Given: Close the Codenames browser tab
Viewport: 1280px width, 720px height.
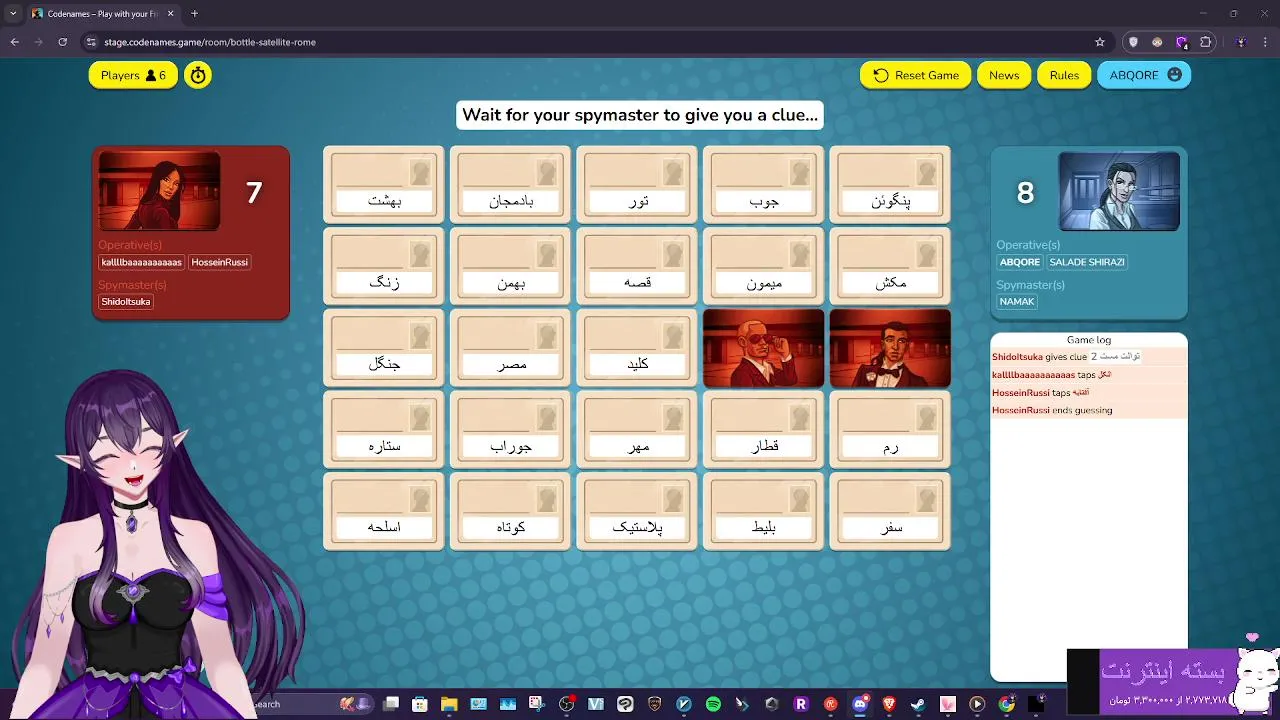Looking at the screenshot, I should 170,14.
